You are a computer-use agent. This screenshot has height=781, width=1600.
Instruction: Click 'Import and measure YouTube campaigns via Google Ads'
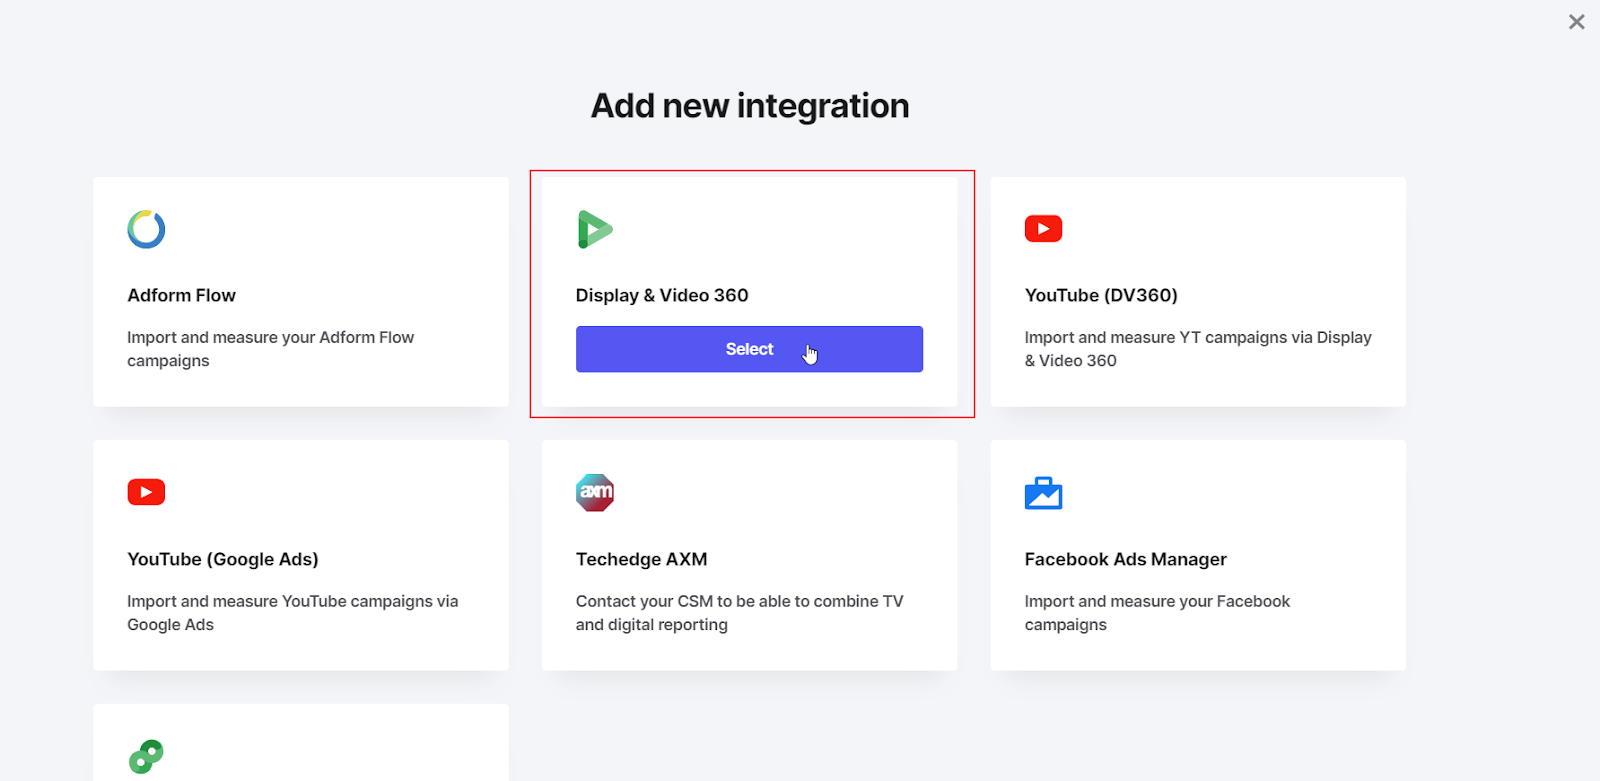pos(292,613)
